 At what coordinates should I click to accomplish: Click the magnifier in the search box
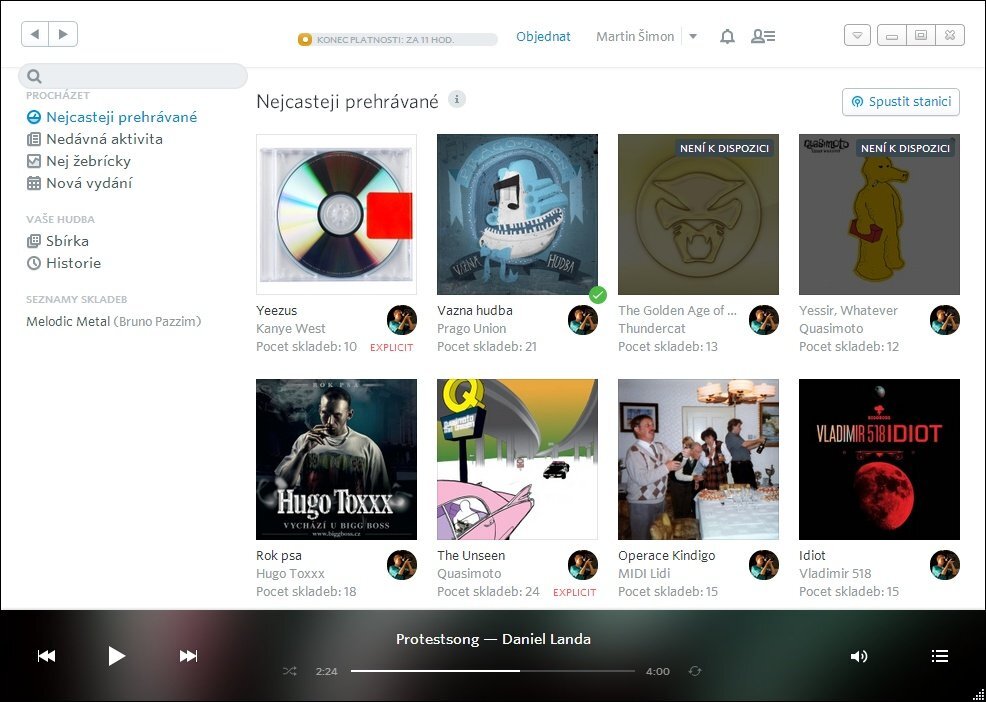(x=34, y=76)
